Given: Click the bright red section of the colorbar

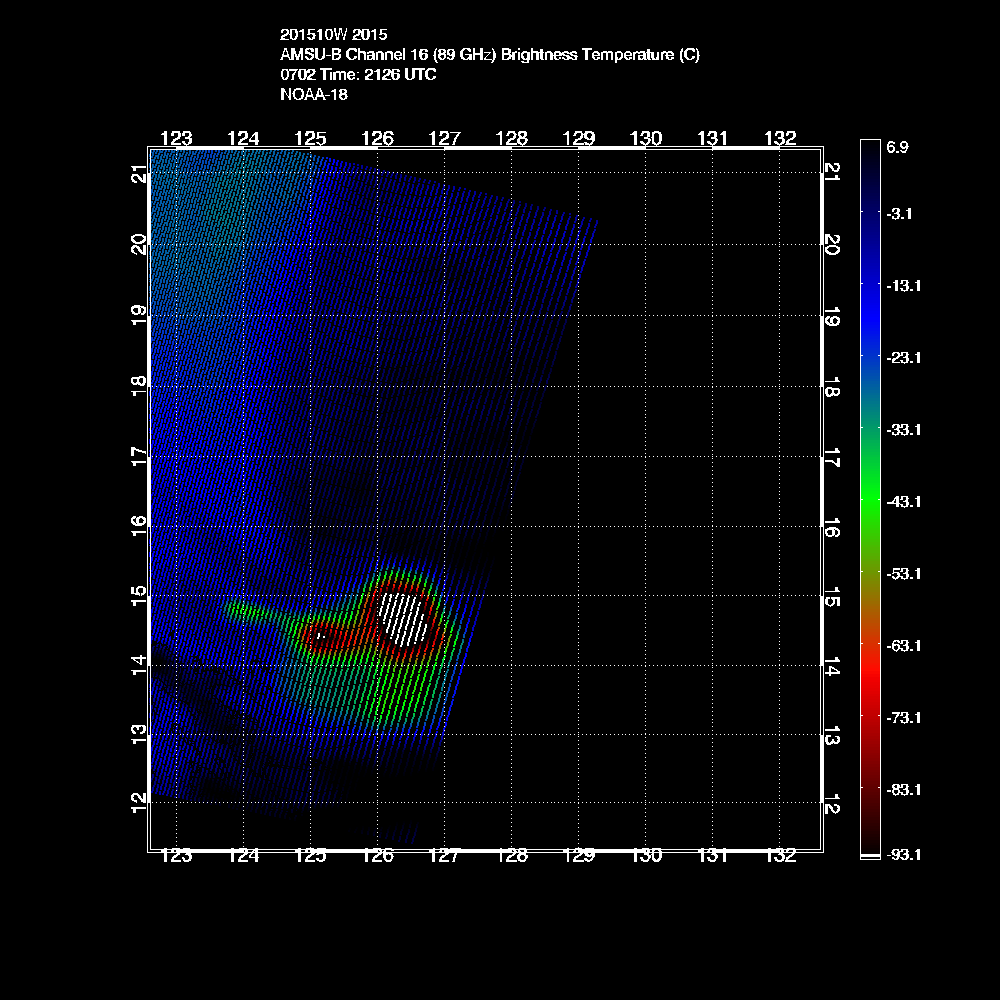Looking at the screenshot, I should click(870, 680).
